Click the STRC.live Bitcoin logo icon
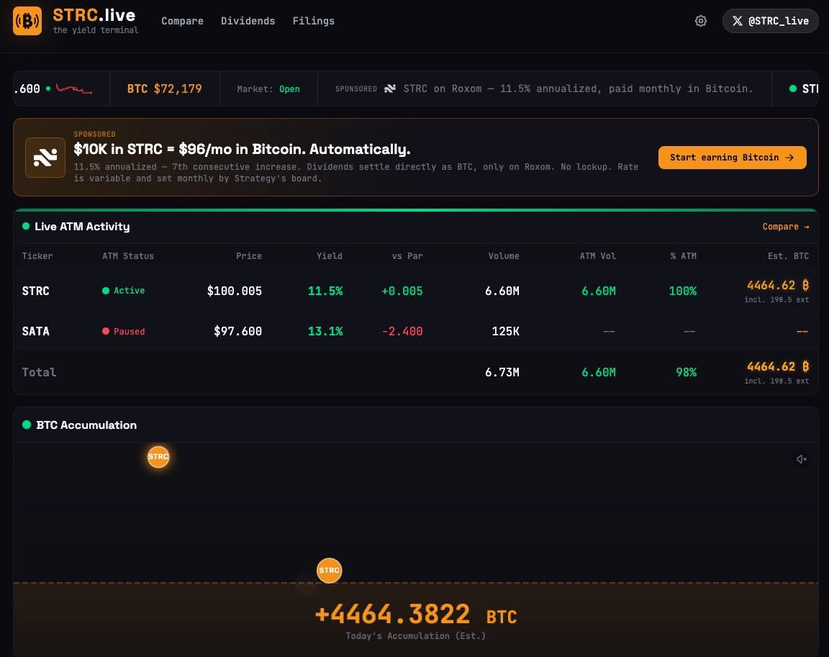Image resolution: width=829 pixels, height=657 pixels. 27,21
